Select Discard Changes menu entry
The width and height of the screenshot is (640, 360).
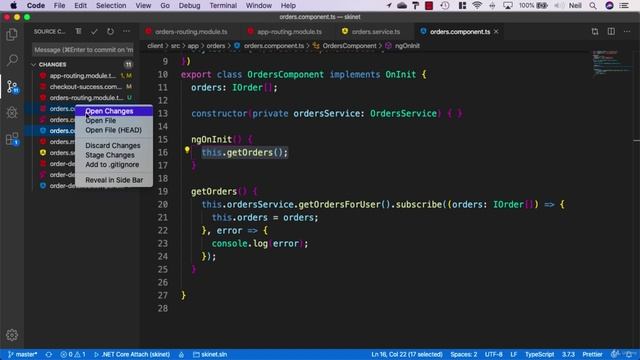(x=113, y=145)
